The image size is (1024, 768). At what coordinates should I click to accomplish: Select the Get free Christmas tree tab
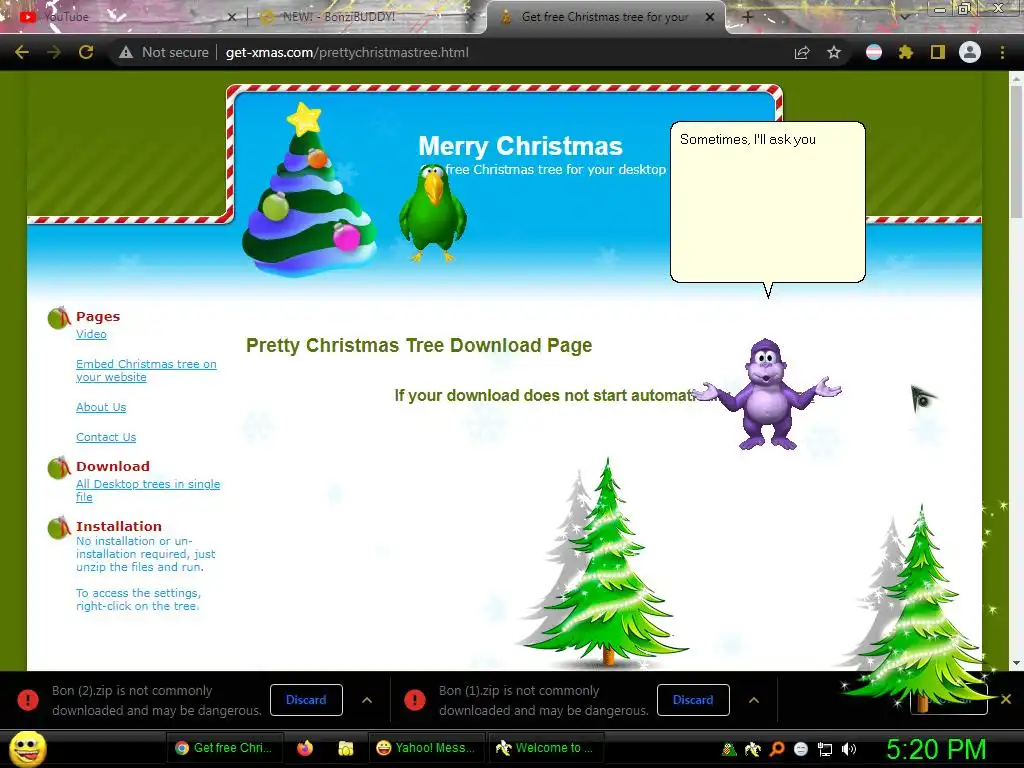tap(604, 17)
